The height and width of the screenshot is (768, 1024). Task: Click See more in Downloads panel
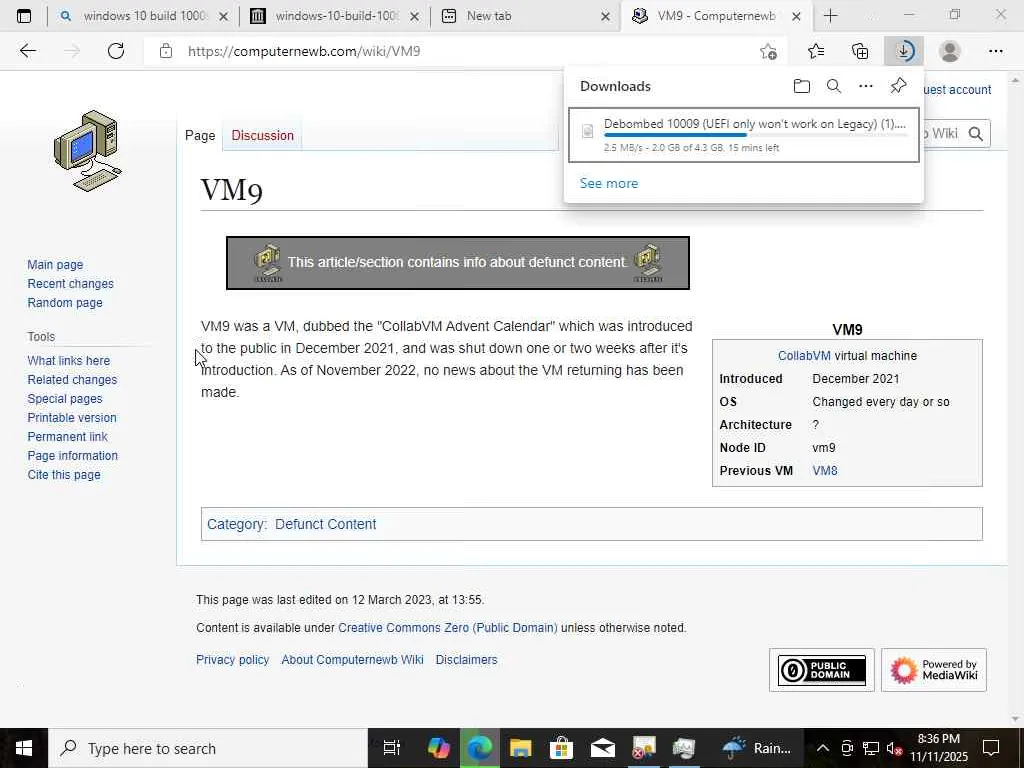point(609,184)
